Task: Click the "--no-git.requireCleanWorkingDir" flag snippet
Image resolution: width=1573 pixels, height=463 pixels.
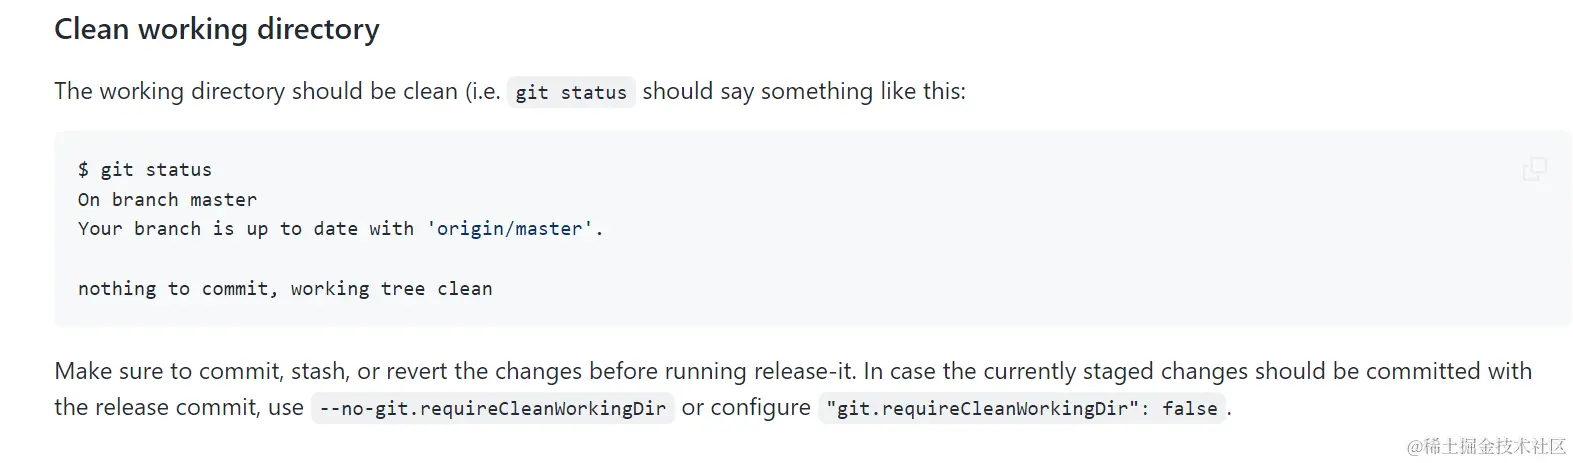Action: click(x=493, y=408)
